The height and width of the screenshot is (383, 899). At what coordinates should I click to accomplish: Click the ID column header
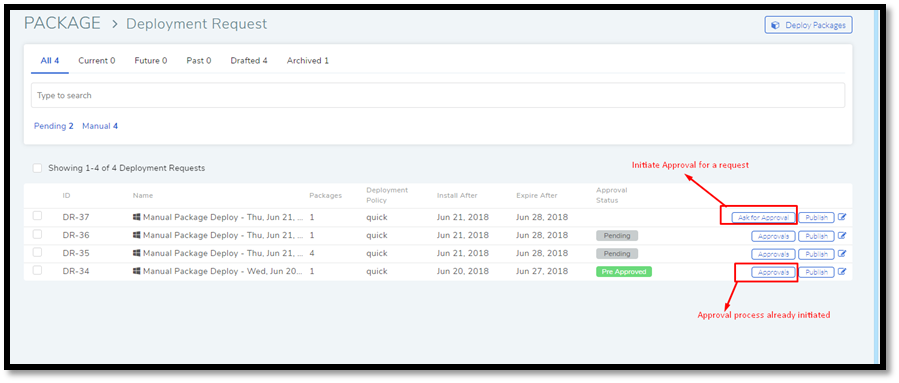click(67, 196)
